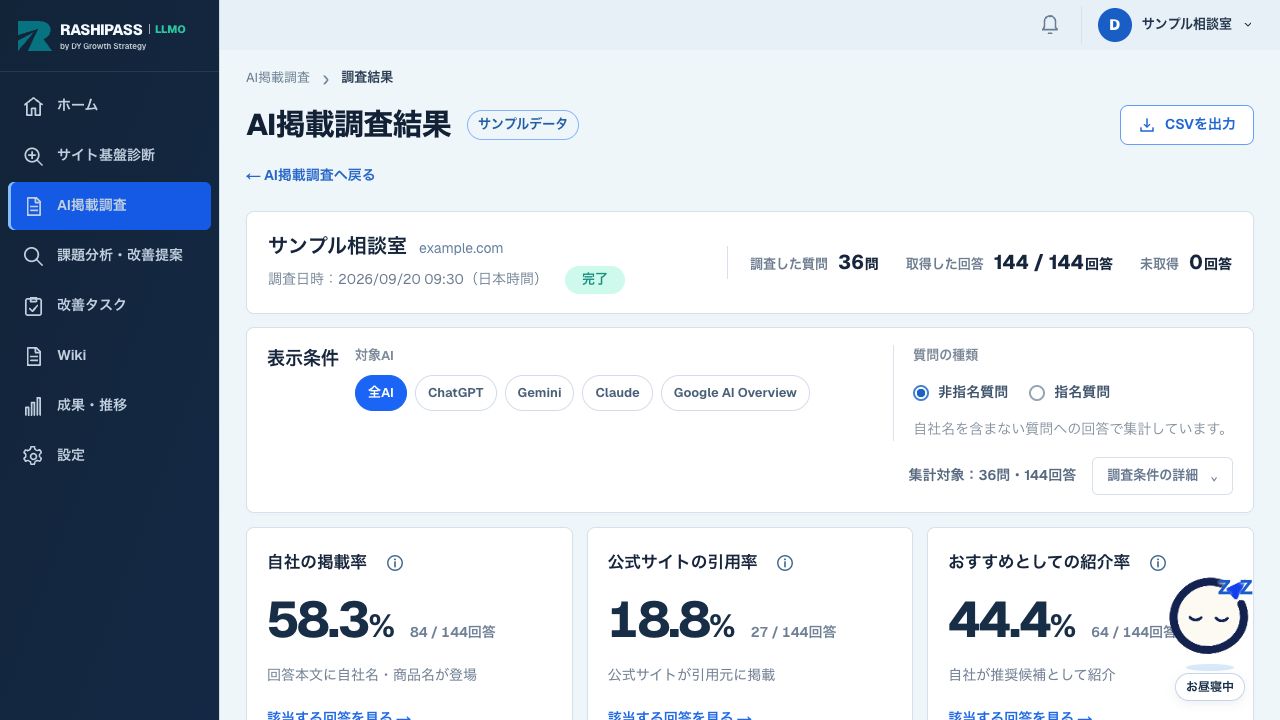Click the sleeping mascot chat icon
The image size is (1280, 720).
[x=1210, y=616]
